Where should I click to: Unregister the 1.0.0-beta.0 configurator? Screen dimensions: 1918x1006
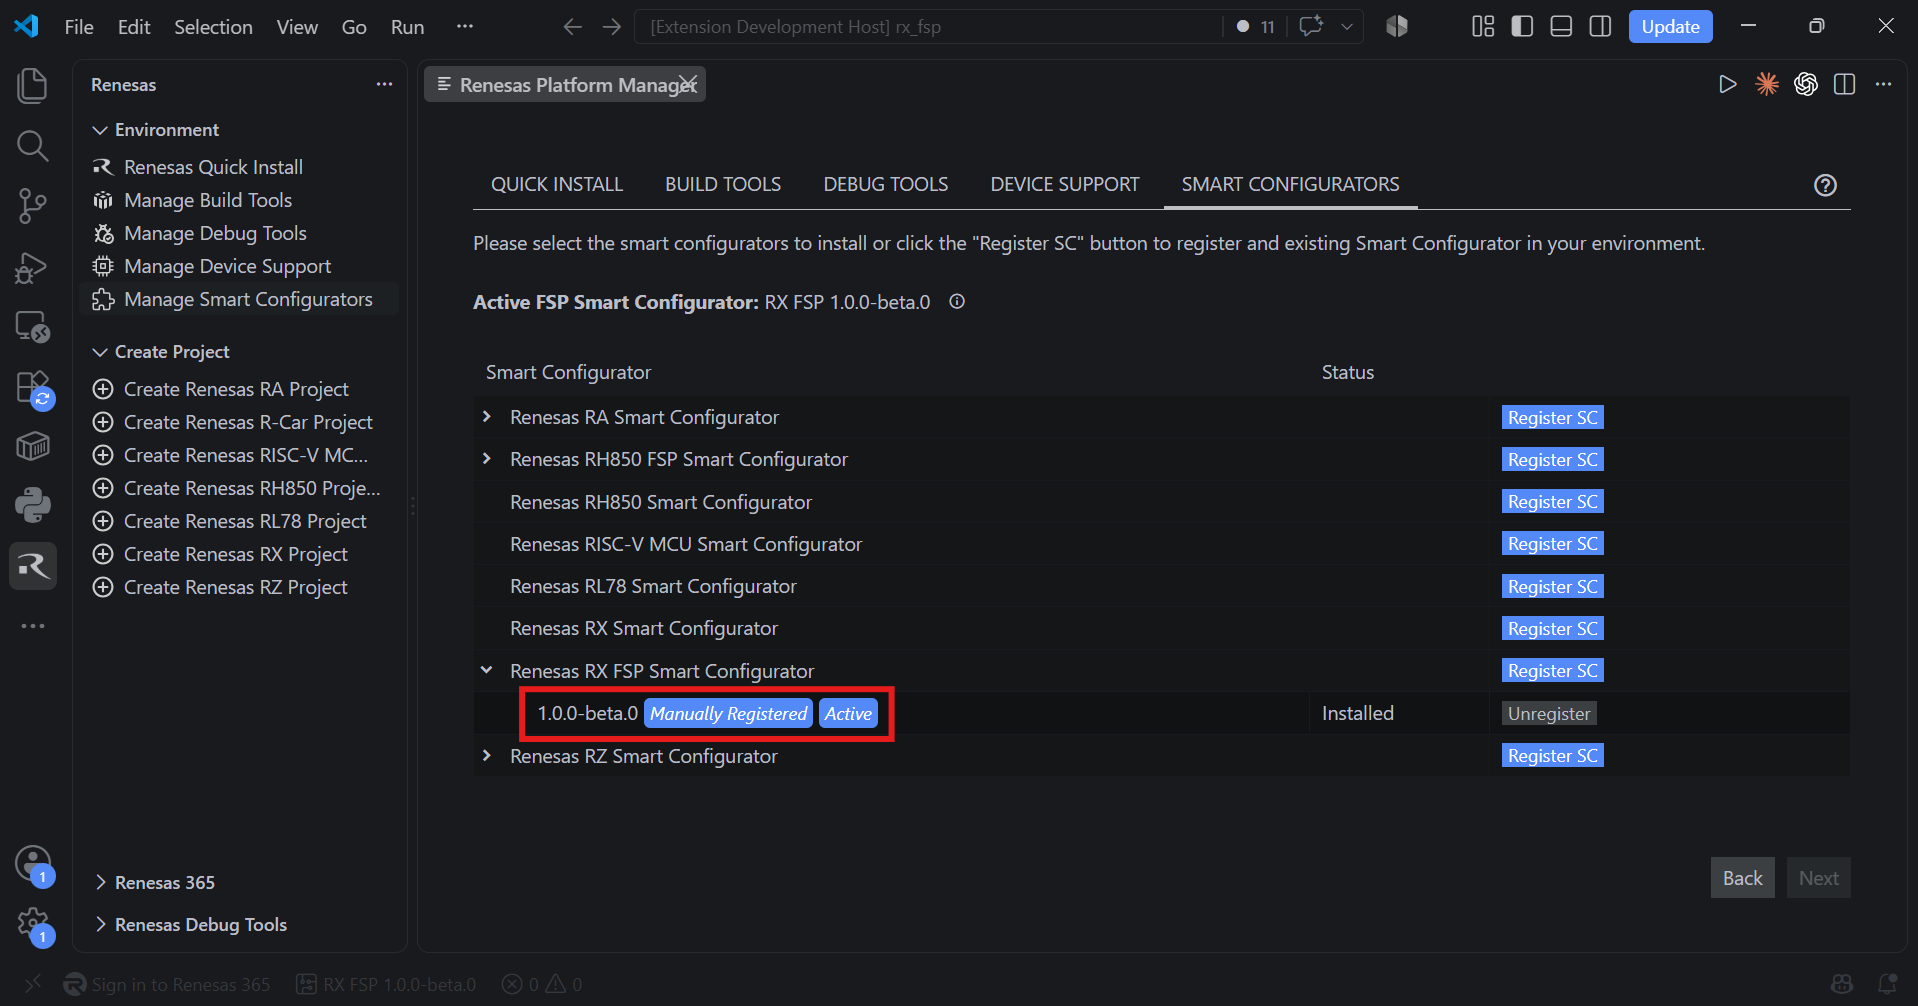1549,714
